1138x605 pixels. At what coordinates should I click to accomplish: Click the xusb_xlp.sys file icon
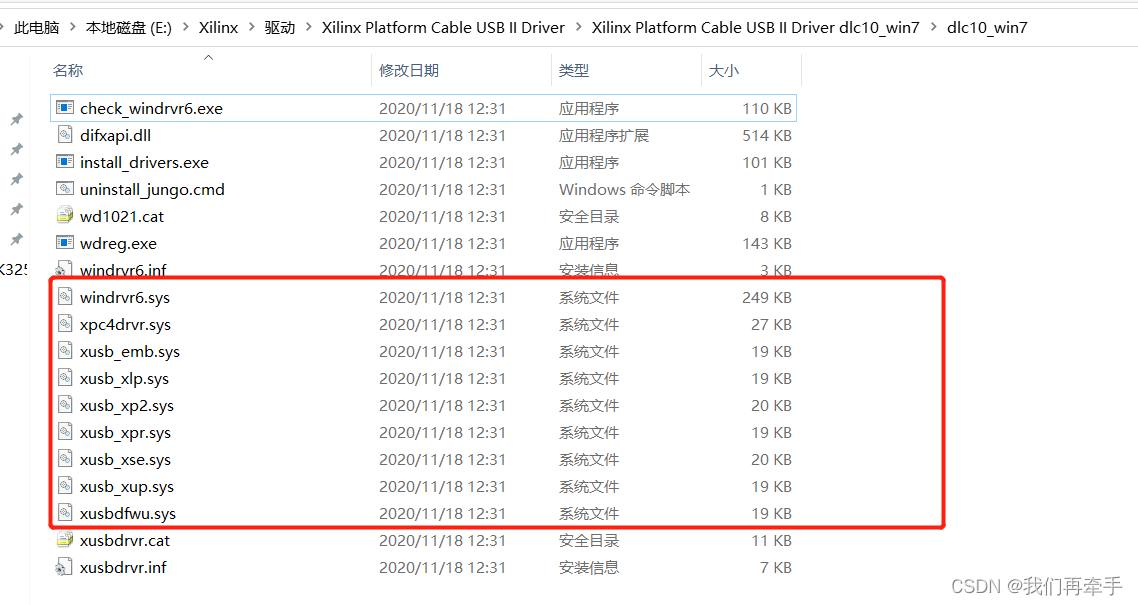(65, 378)
